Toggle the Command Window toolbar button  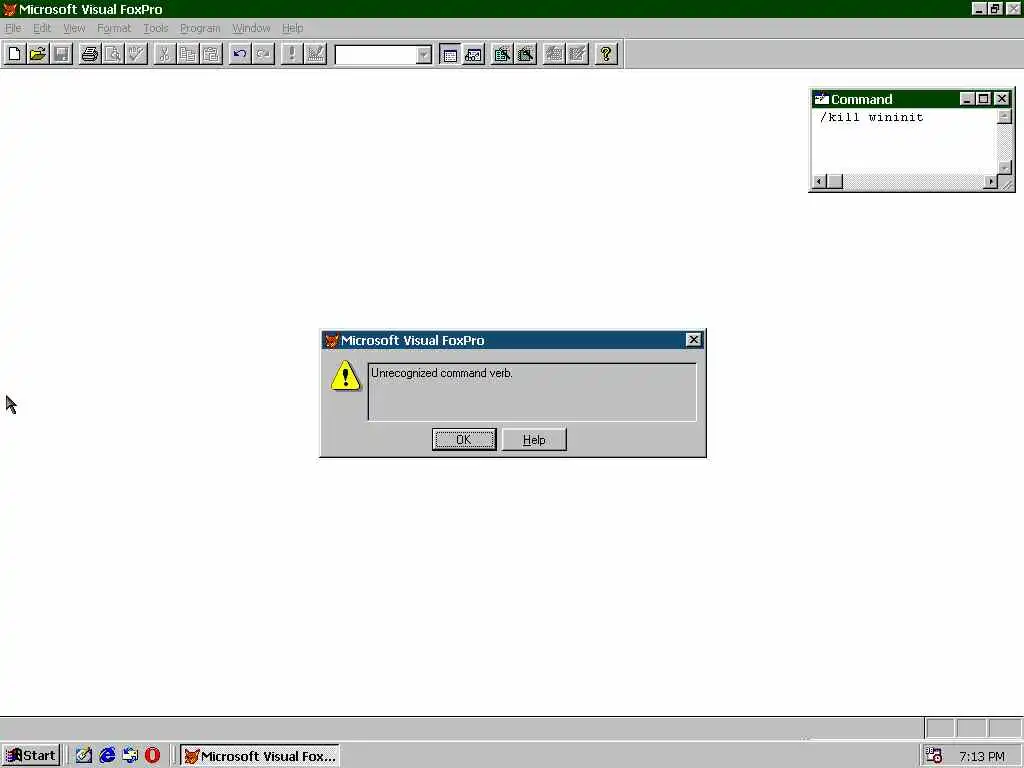tap(450, 54)
